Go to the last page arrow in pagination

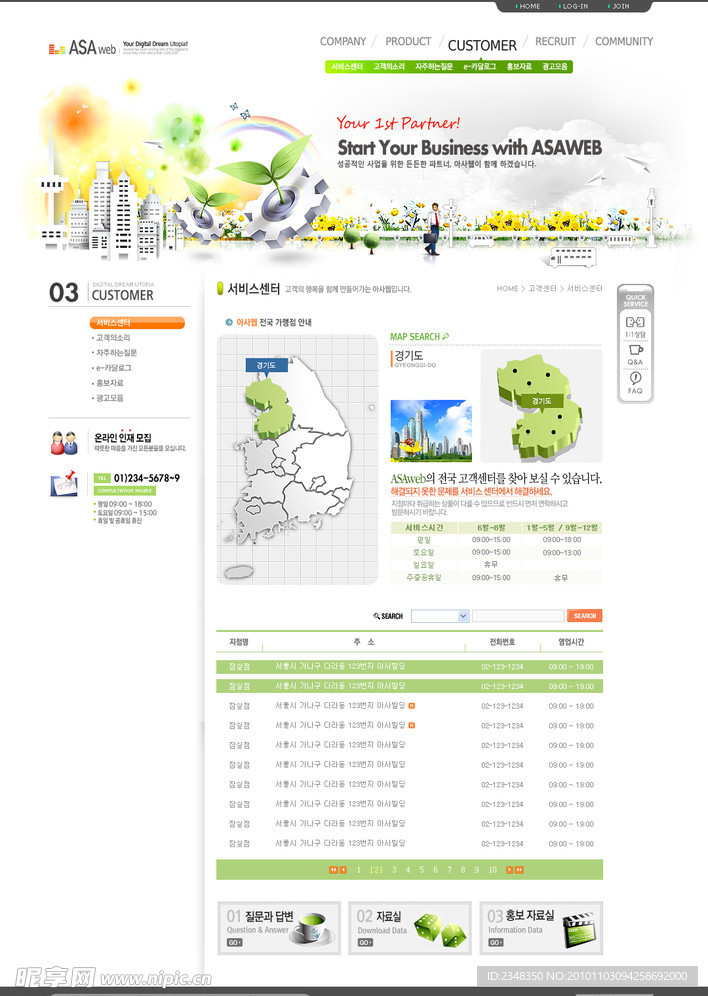tap(519, 870)
